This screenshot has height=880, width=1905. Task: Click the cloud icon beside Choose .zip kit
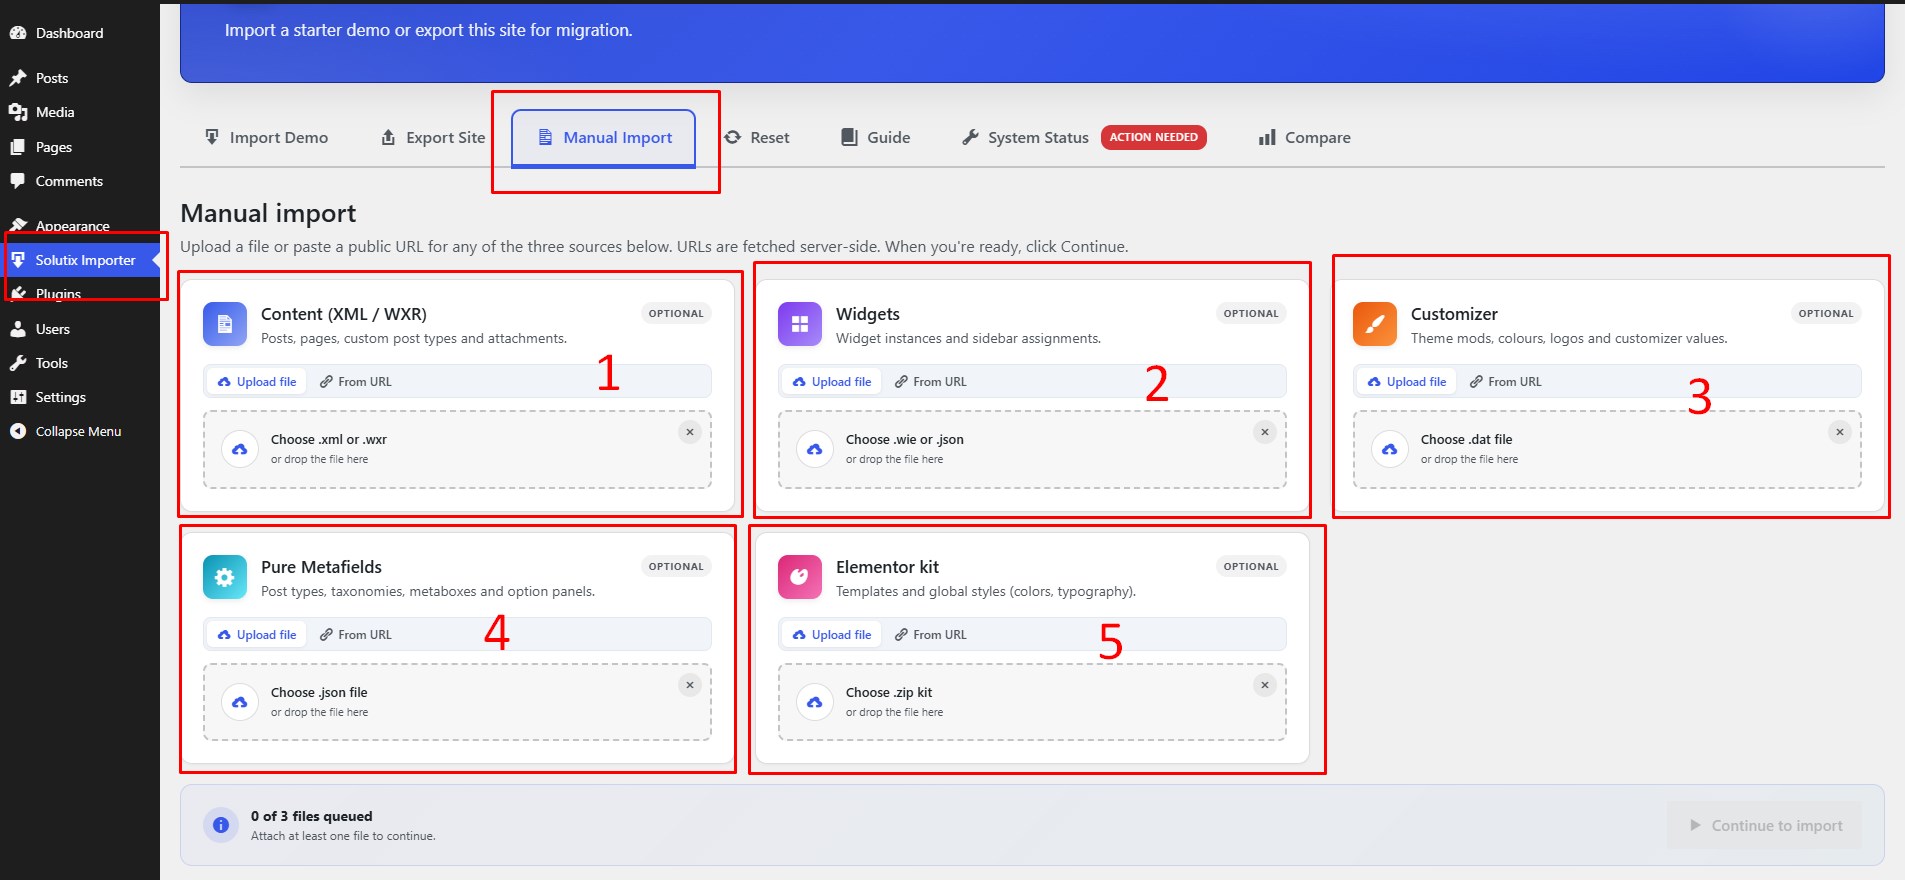point(815,702)
